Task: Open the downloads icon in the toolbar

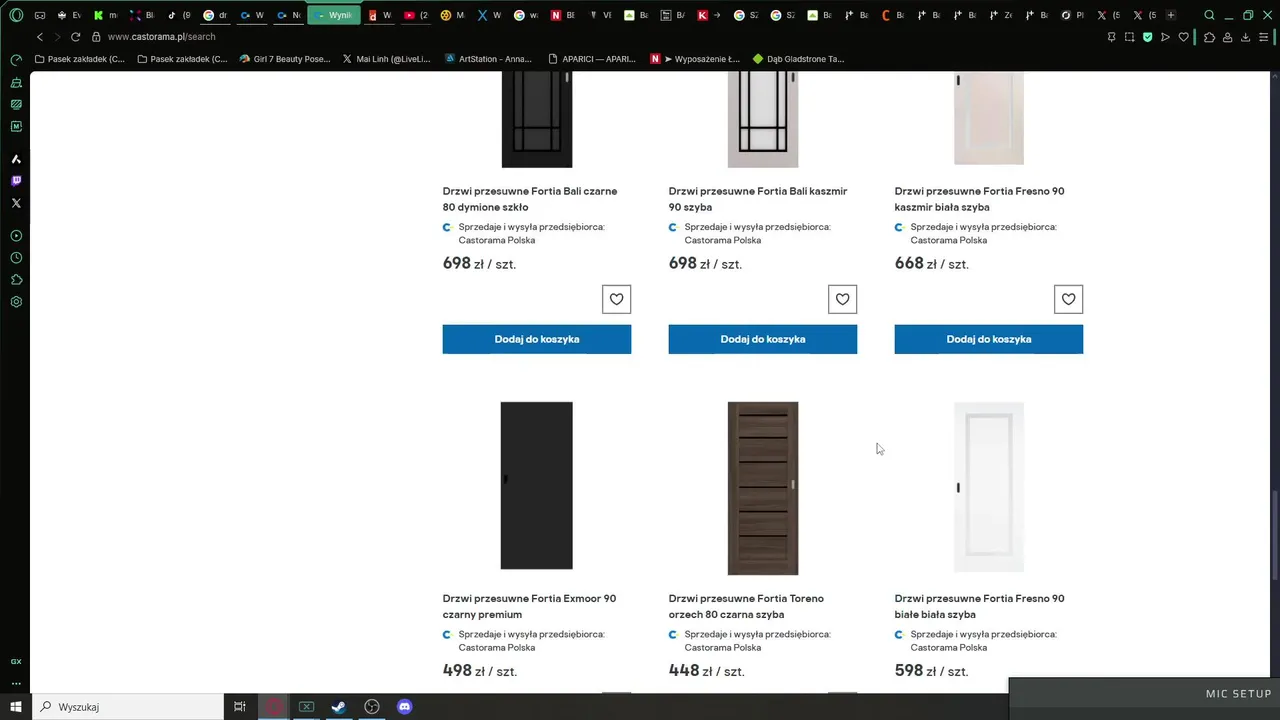Action: pyautogui.click(x=1246, y=37)
